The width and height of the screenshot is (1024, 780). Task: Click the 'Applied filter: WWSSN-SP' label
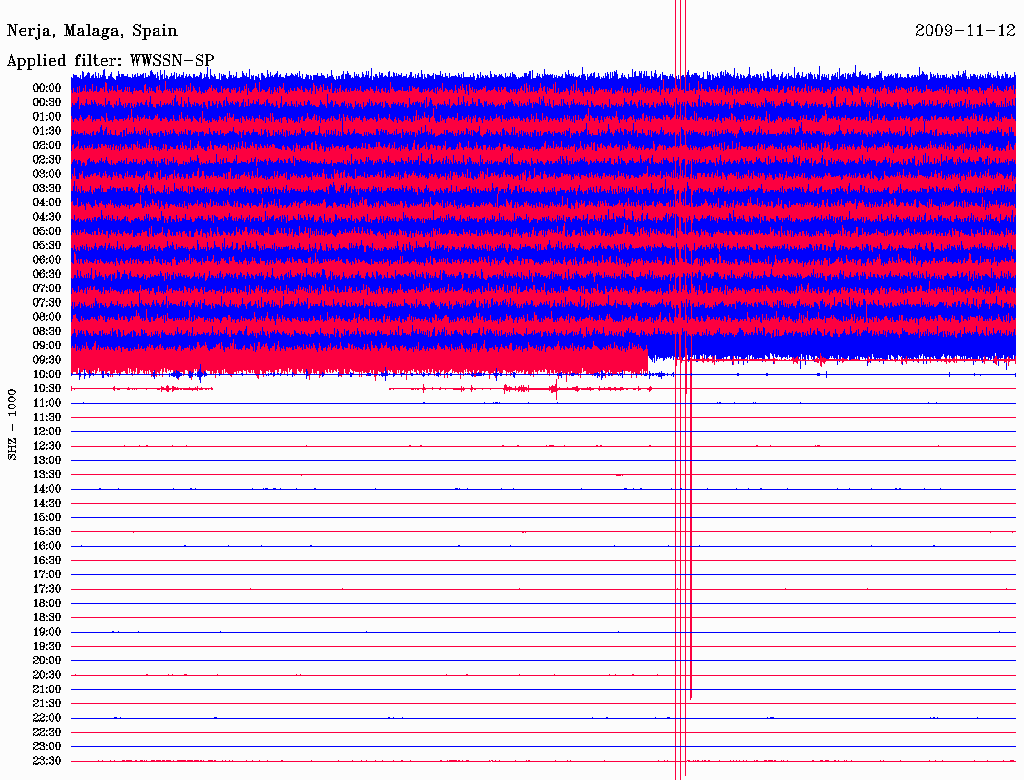tap(110, 61)
